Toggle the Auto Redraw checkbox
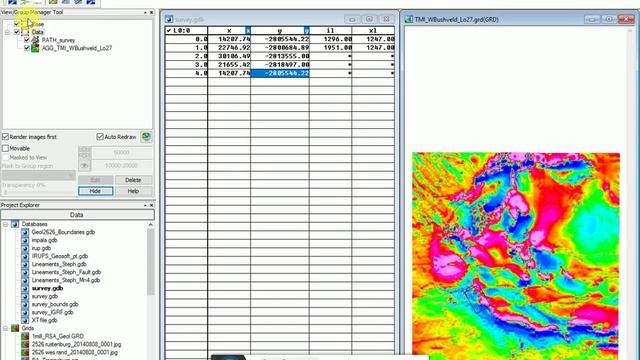 click(x=100, y=137)
